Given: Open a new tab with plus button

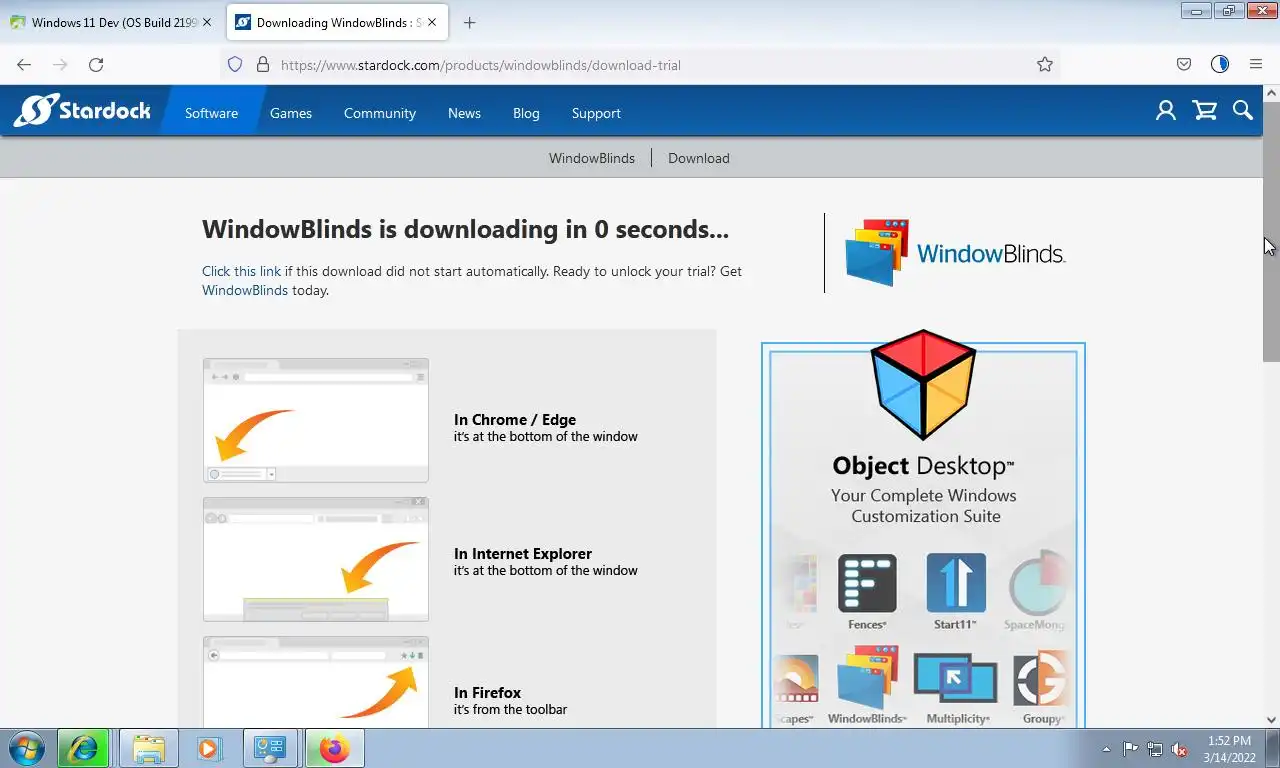Looking at the screenshot, I should [x=470, y=22].
